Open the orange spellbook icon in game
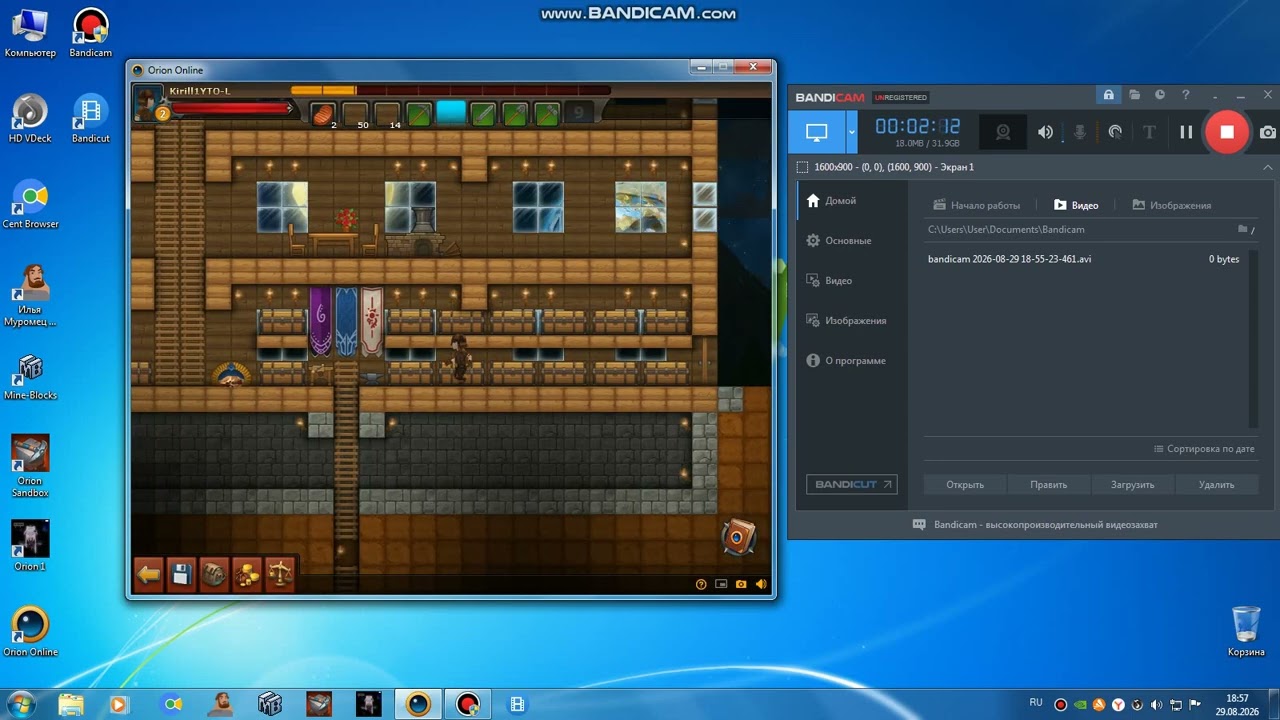Image resolution: width=1280 pixels, height=720 pixels. click(x=739, y=537)
